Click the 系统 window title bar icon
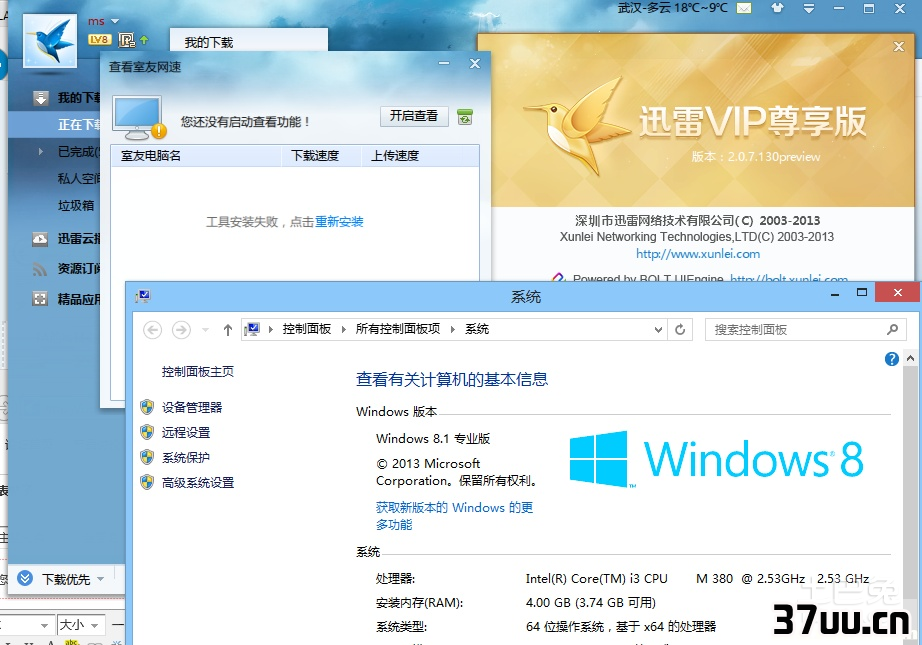The height and width of the screenshot is (645, 922). (x=142, y=296)
